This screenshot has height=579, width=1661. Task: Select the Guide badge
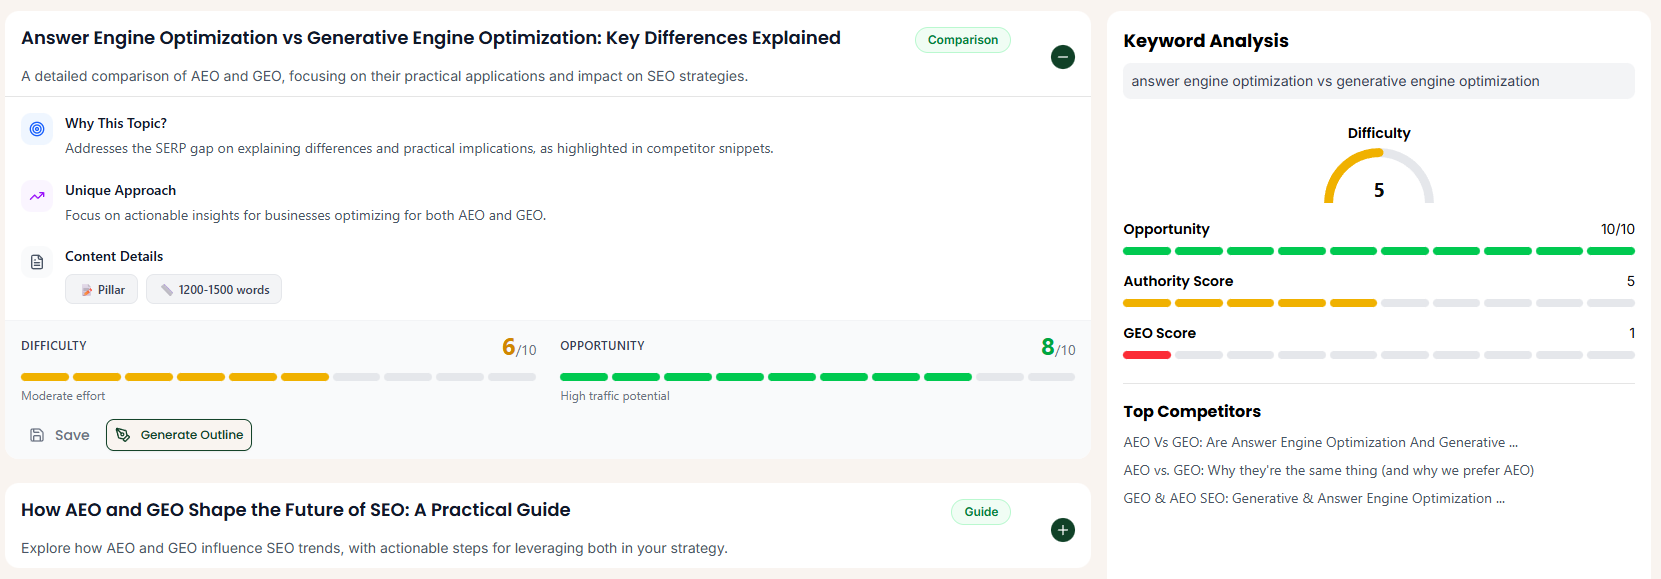coord(980,512)
